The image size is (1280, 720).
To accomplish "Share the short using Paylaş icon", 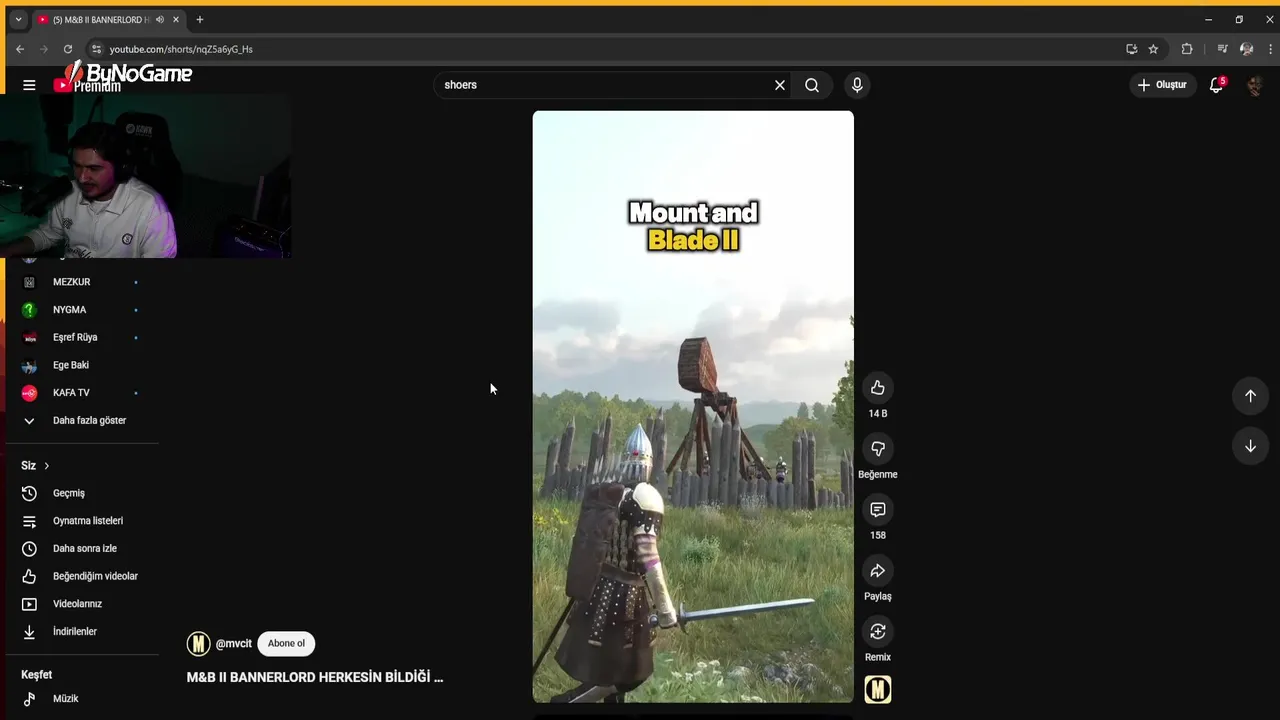I will (878, 571).
